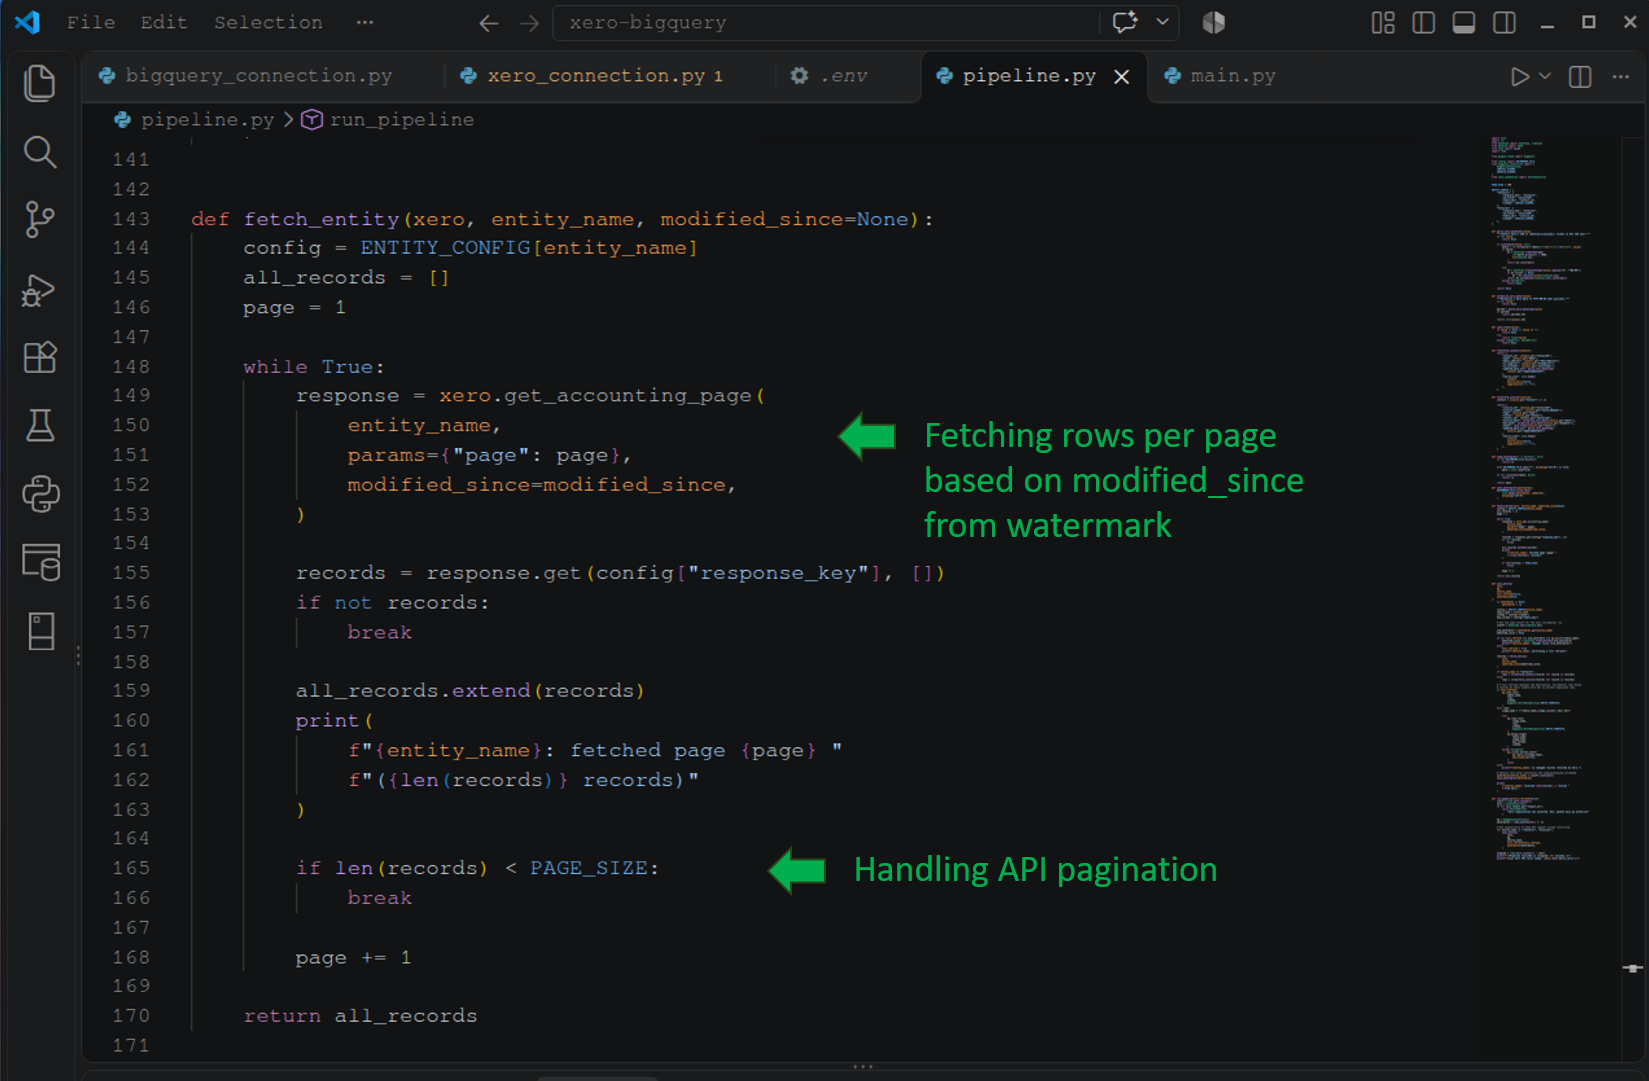Open the Selection menu

(268, 22)
